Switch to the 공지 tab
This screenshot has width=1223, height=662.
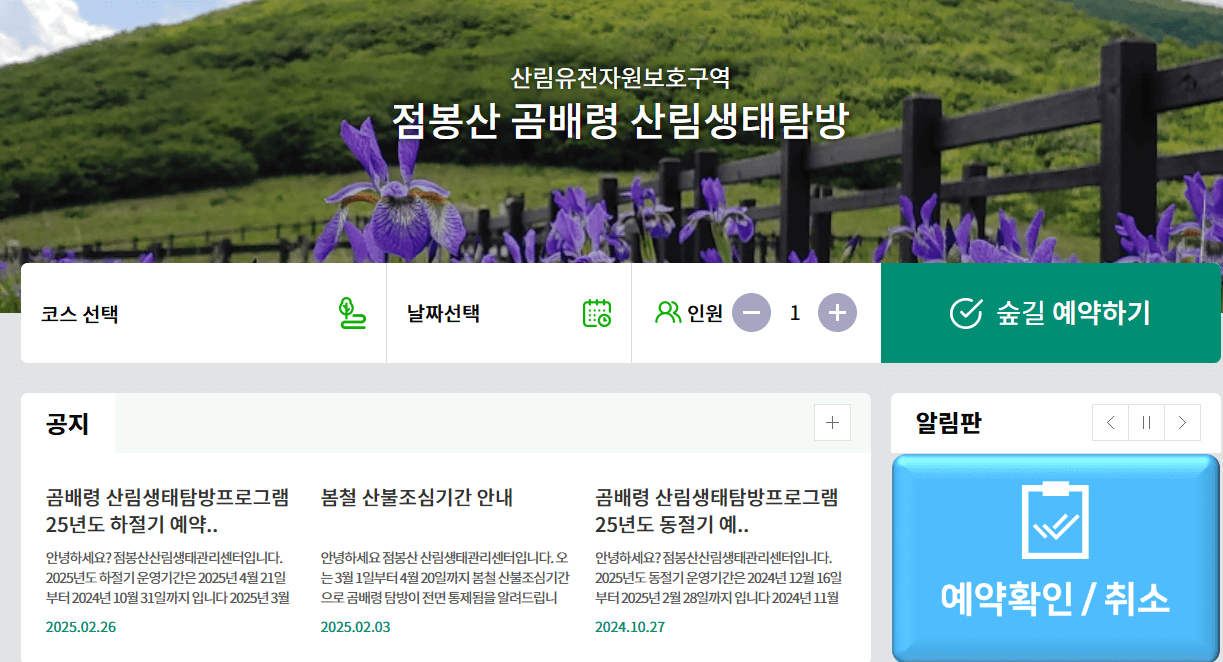point(68,423)
